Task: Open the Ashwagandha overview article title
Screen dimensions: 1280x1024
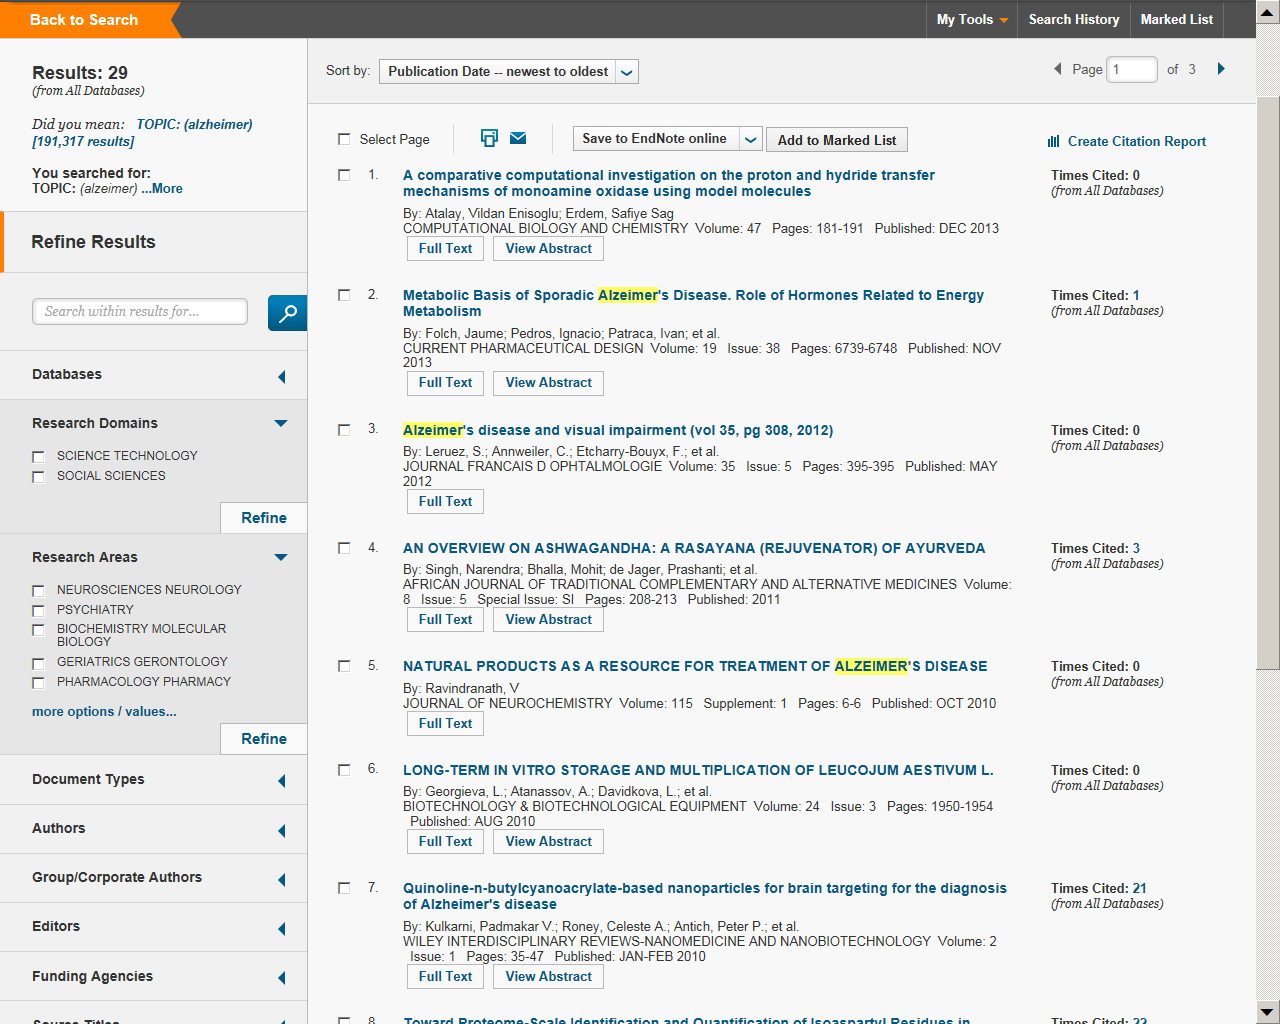Action: tap(694, 548)
